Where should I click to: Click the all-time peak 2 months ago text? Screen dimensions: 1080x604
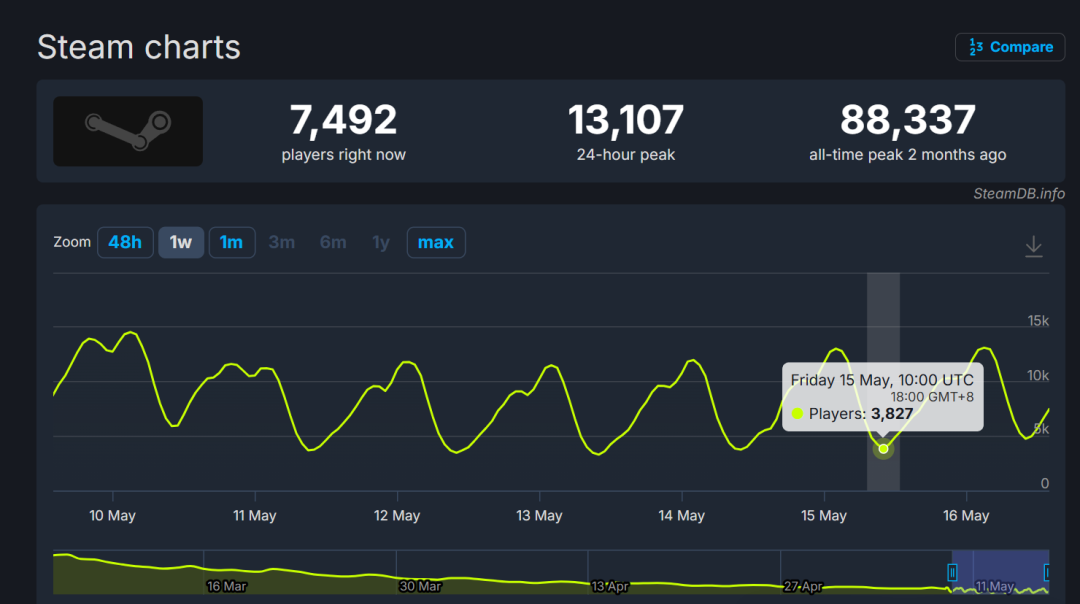click(x=907, y=155)
